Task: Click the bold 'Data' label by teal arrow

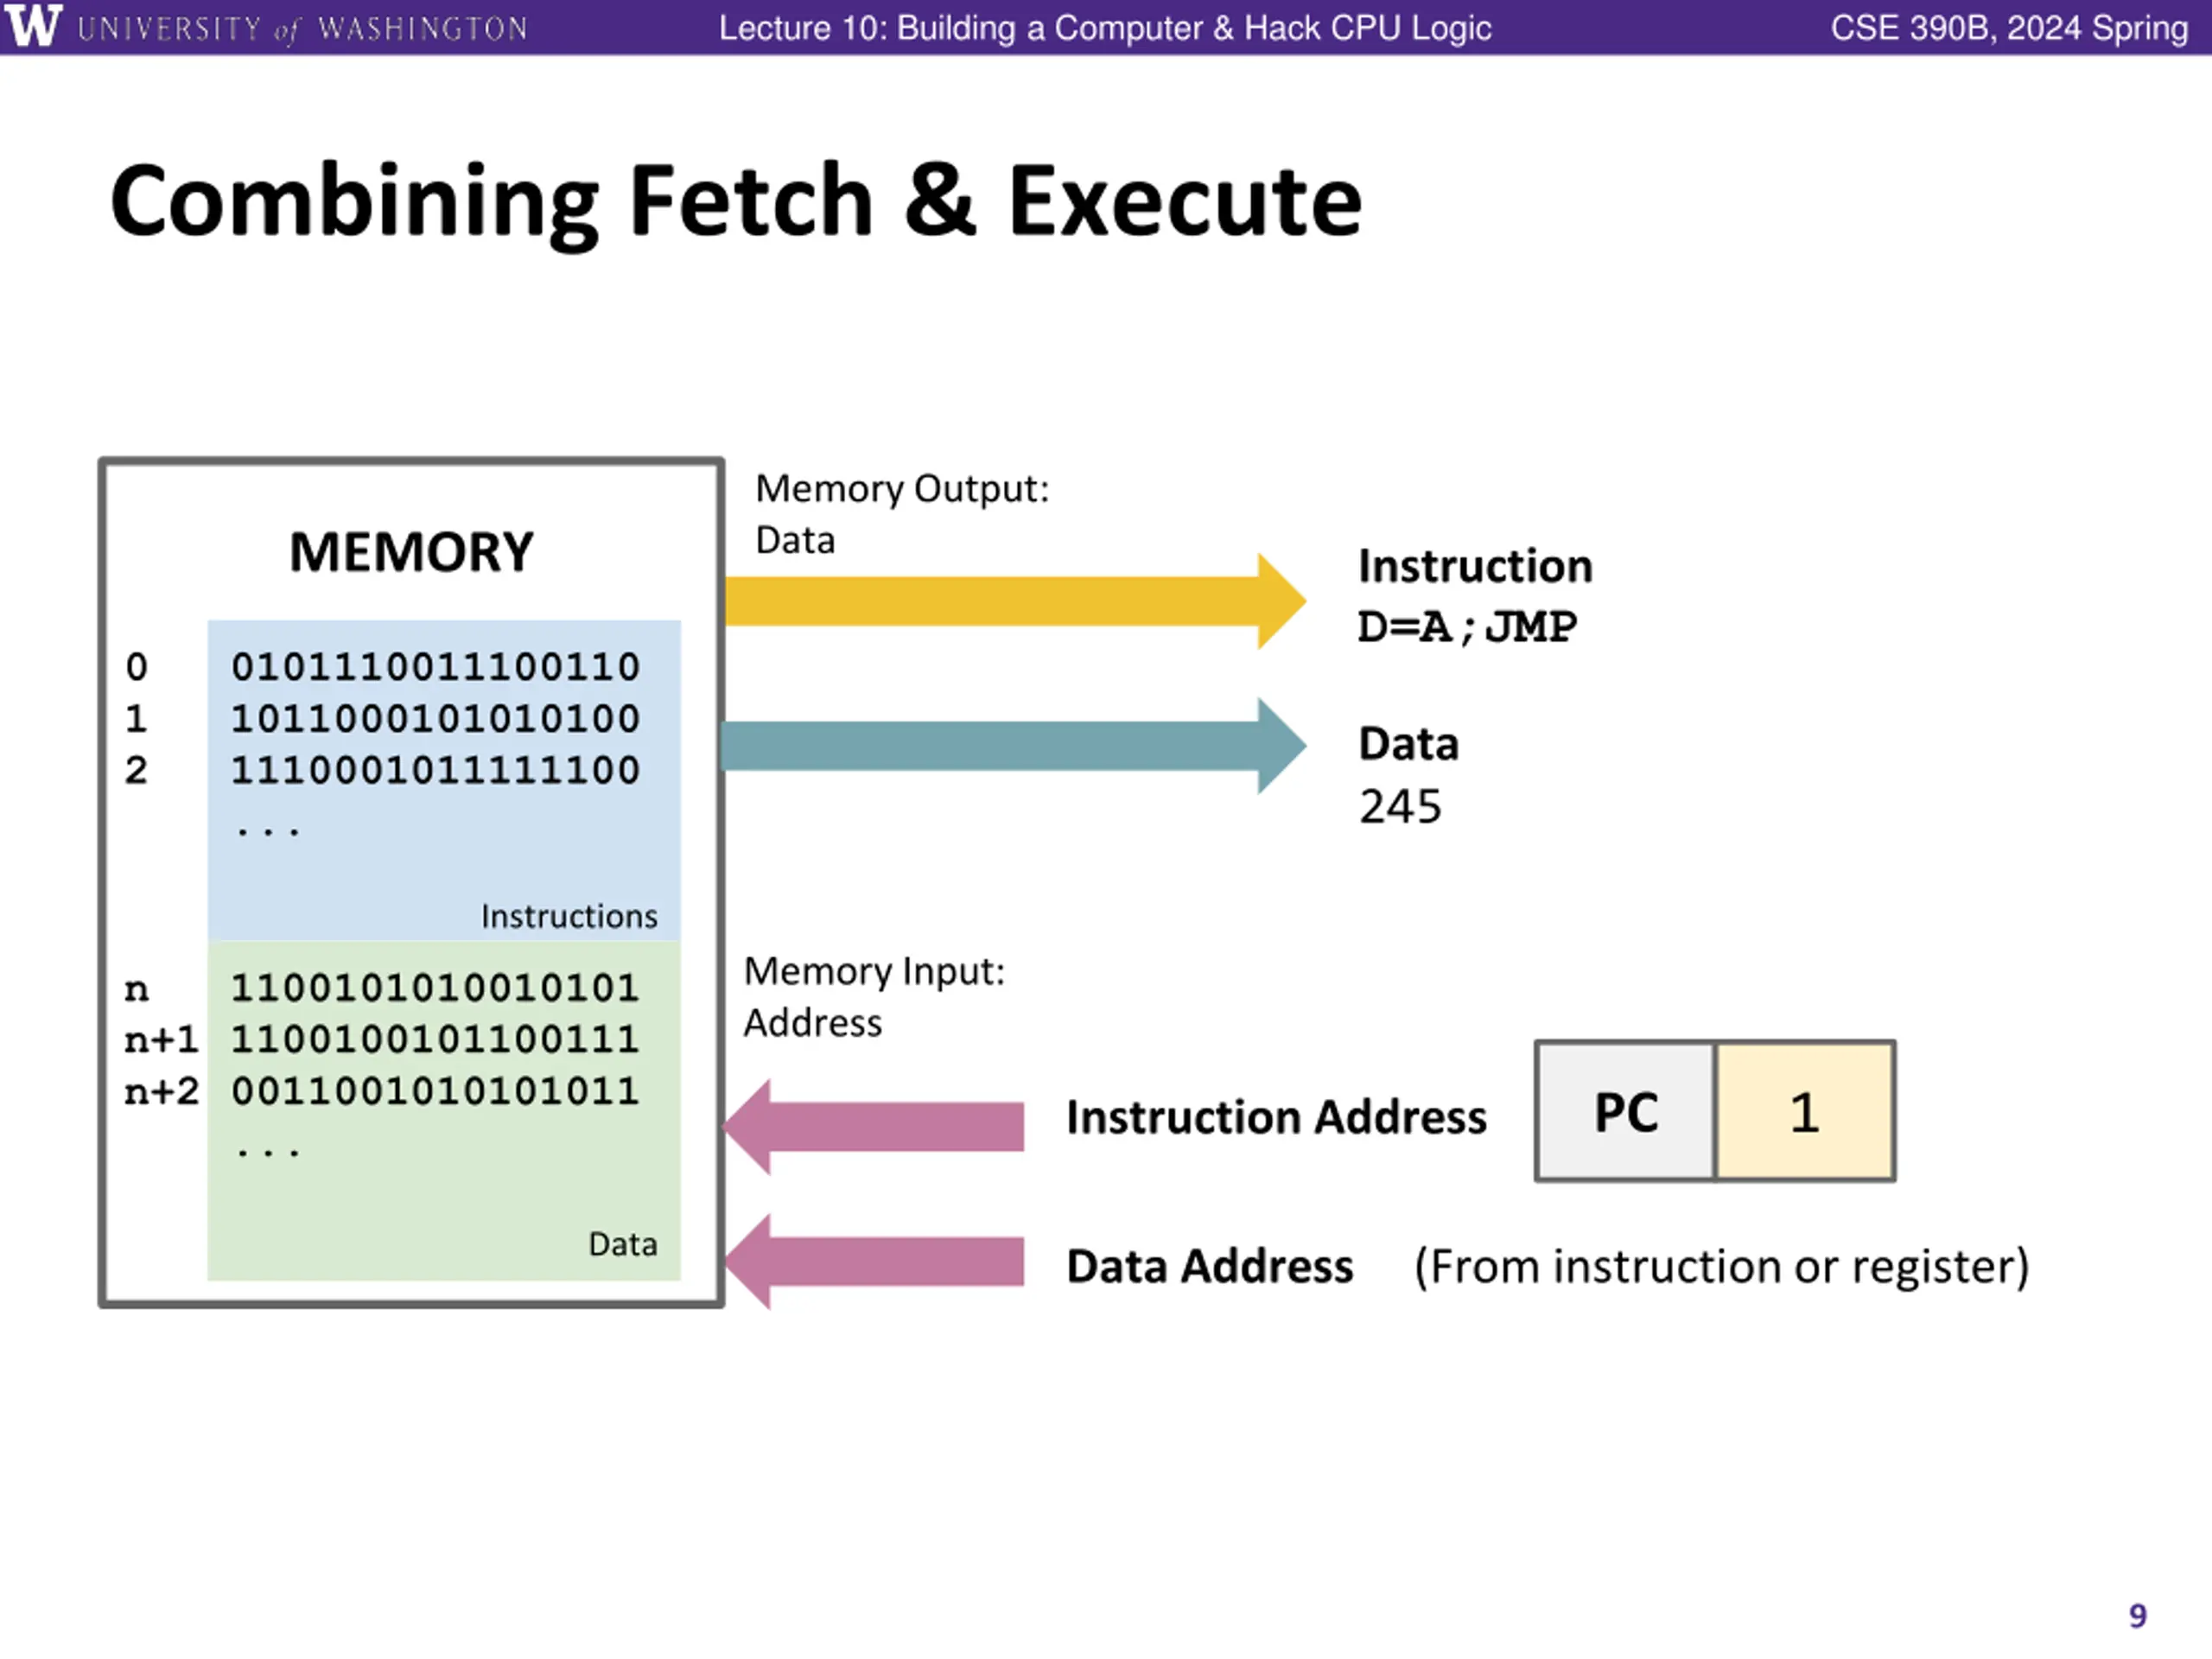Action: (1408, 744)
